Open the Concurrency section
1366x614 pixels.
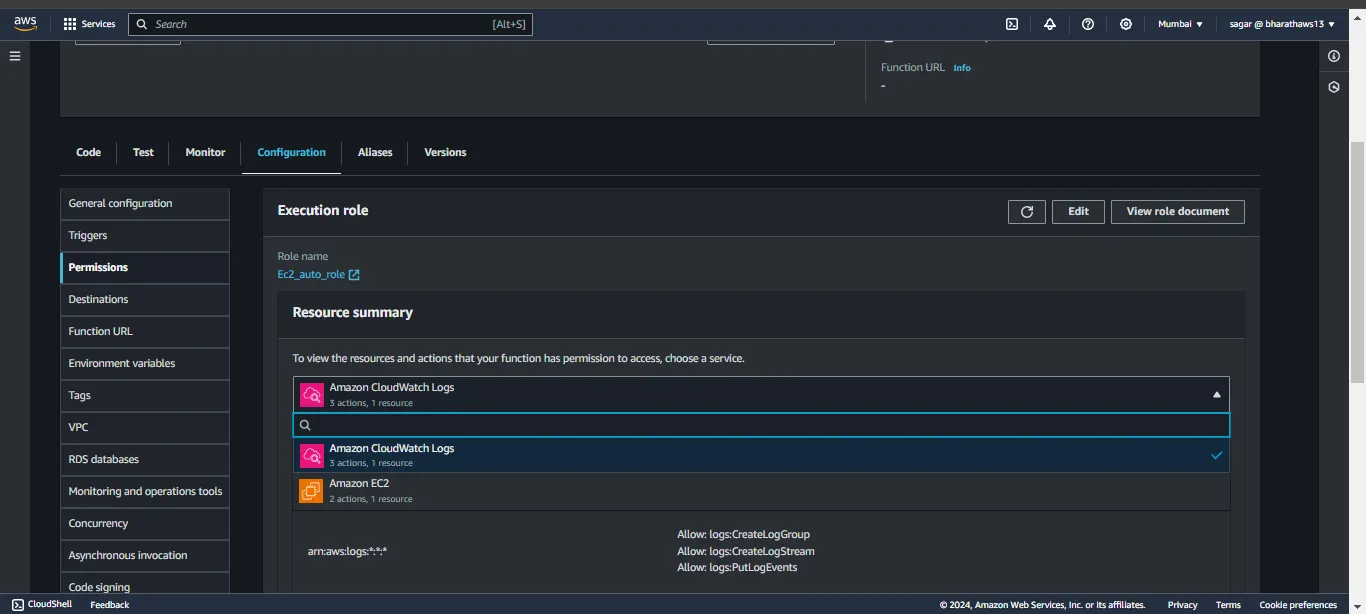pos(145,523)
